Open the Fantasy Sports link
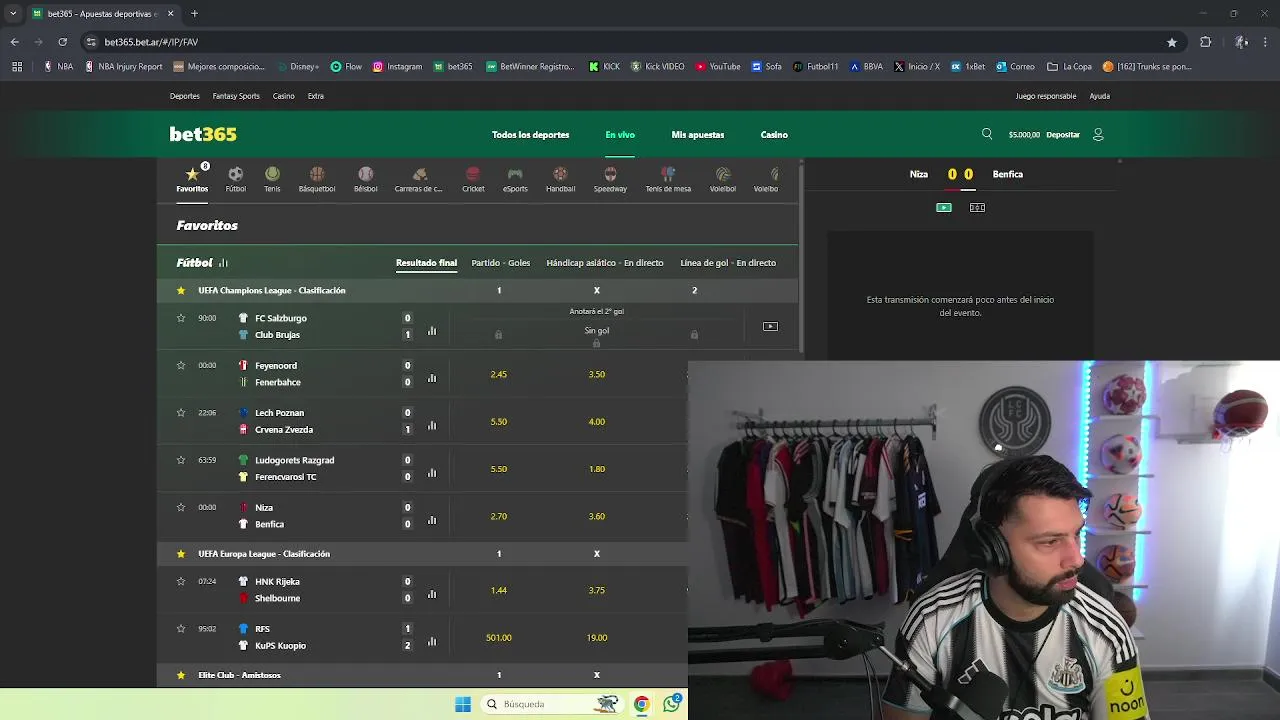Screen dimensions: 1280x720 click(x=236, y=96)
